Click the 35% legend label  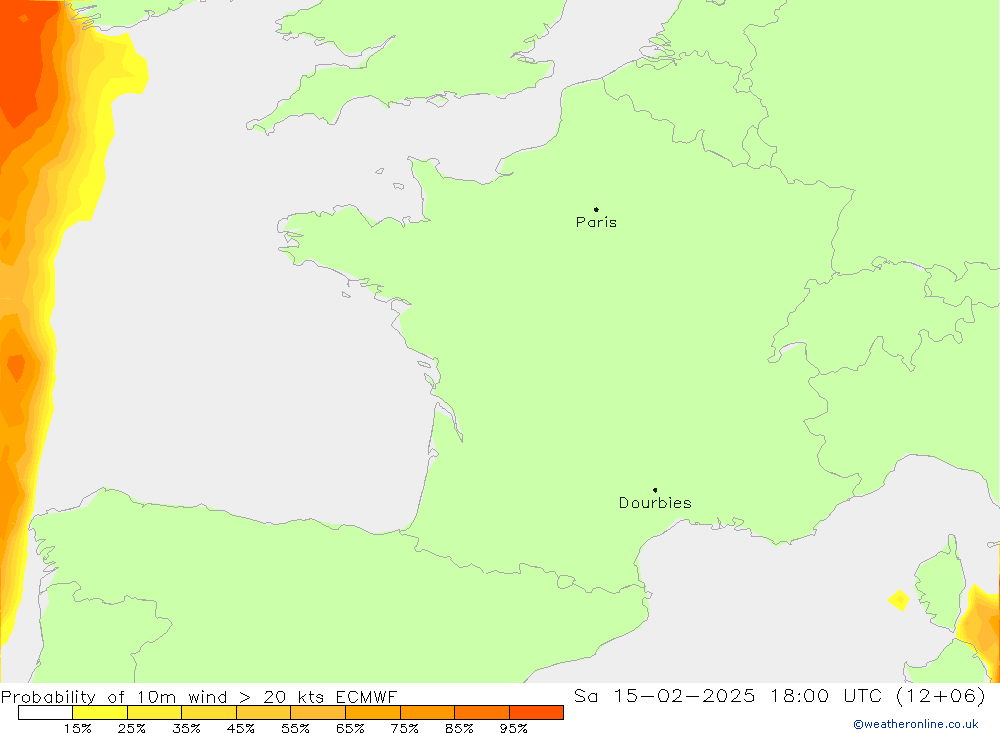tap(186, 728)
